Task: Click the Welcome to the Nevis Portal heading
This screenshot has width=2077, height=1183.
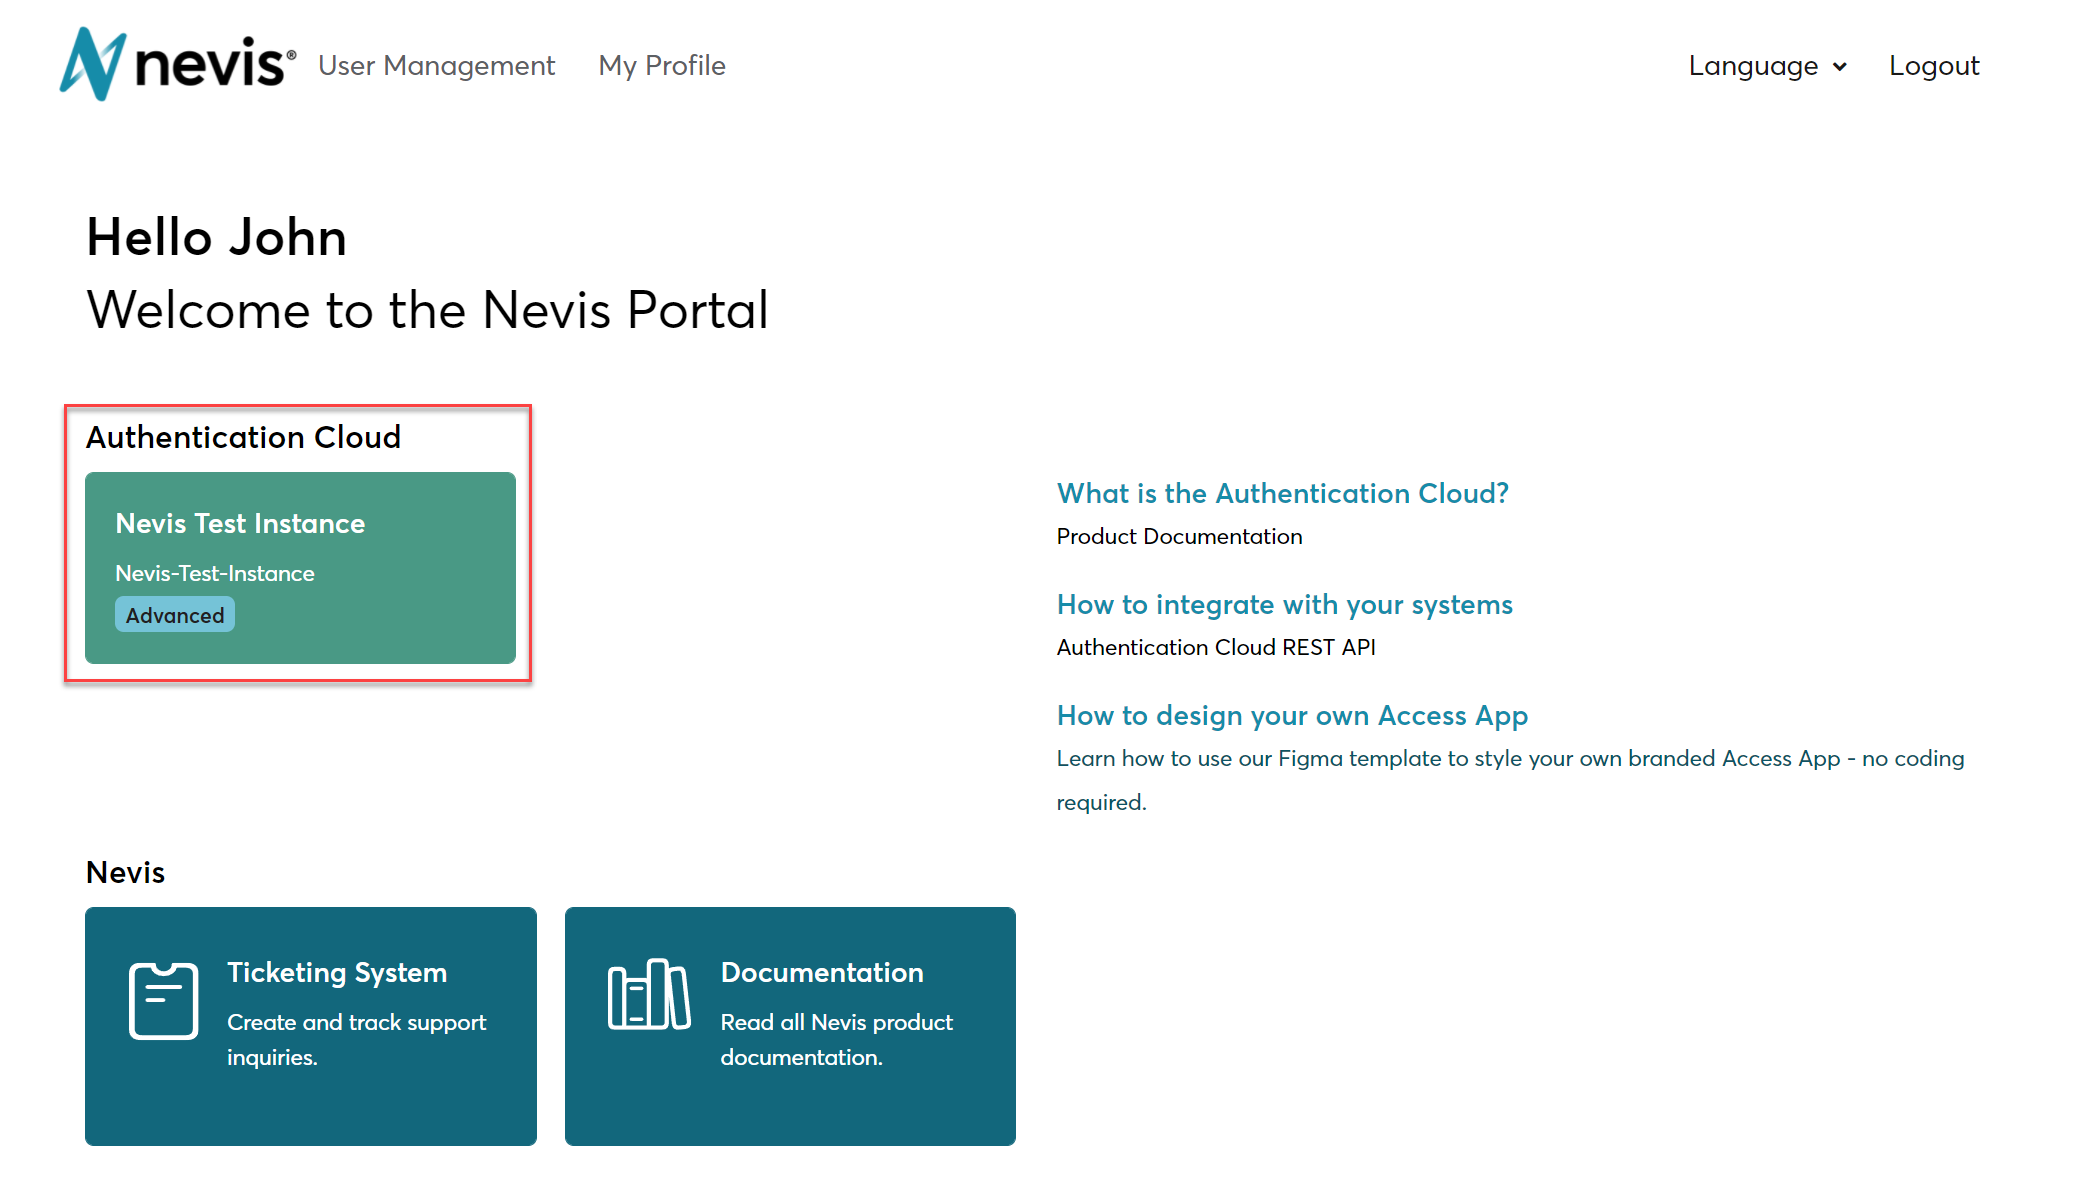Action: pos(427,310)
